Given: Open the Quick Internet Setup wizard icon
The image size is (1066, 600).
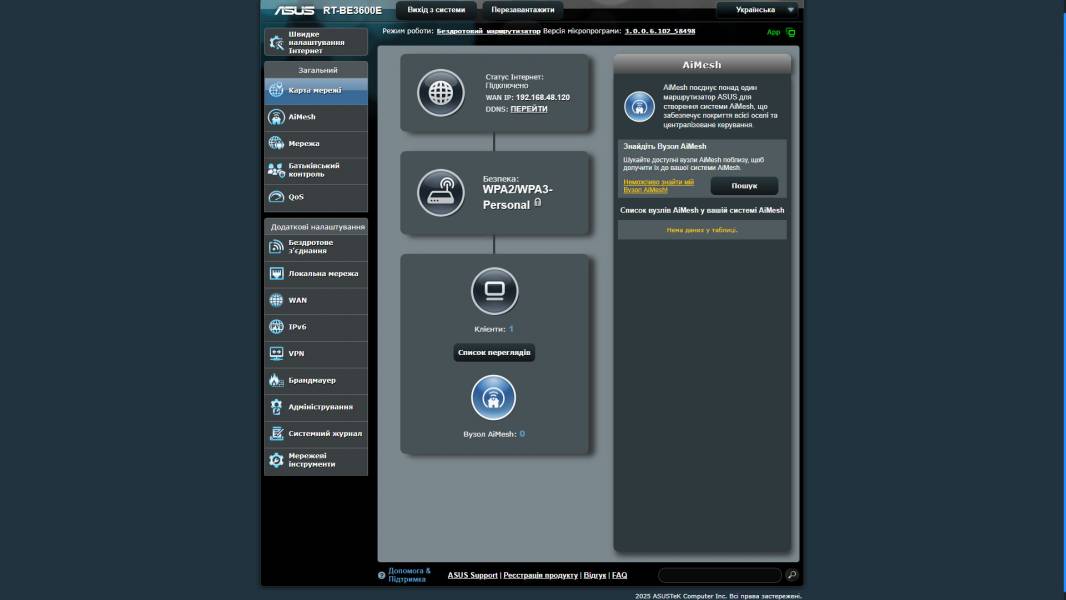Looking at the screenshot, I should tap(276, 42).
